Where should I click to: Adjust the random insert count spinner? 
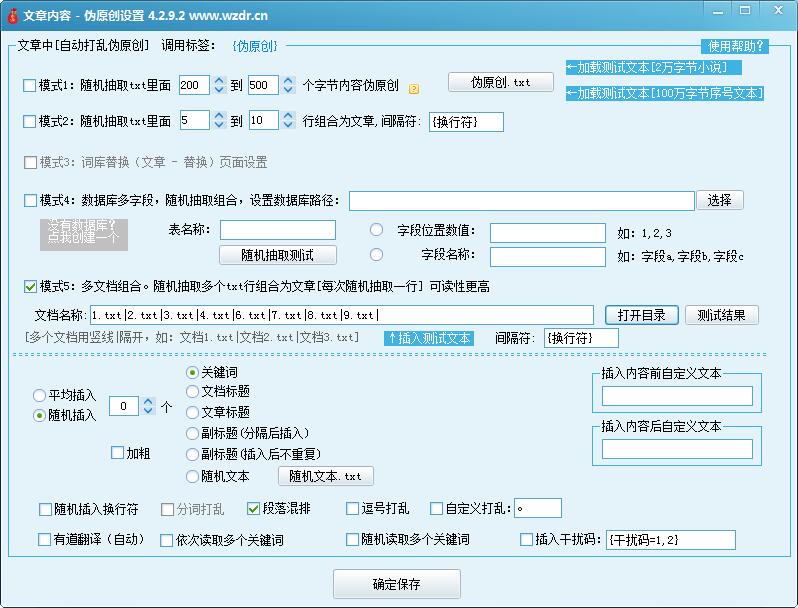148,406
